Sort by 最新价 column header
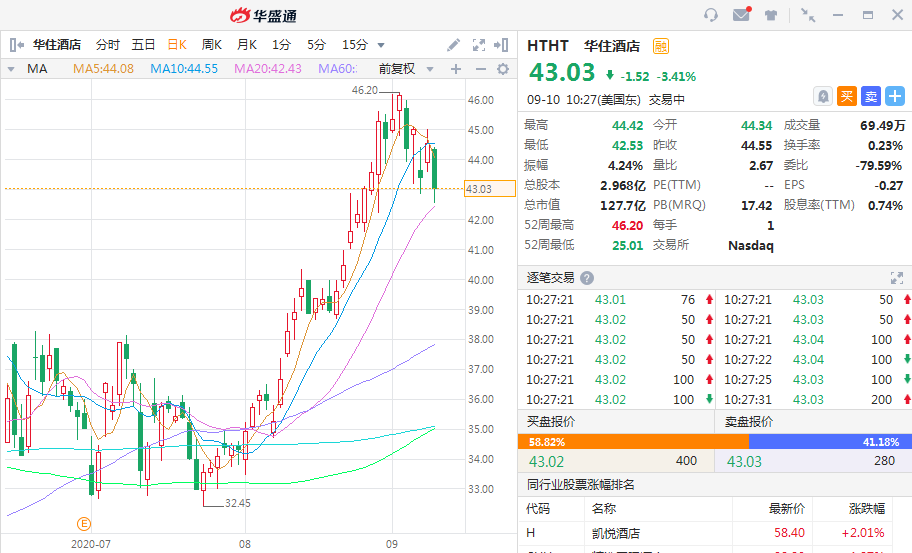 [786, 509]
